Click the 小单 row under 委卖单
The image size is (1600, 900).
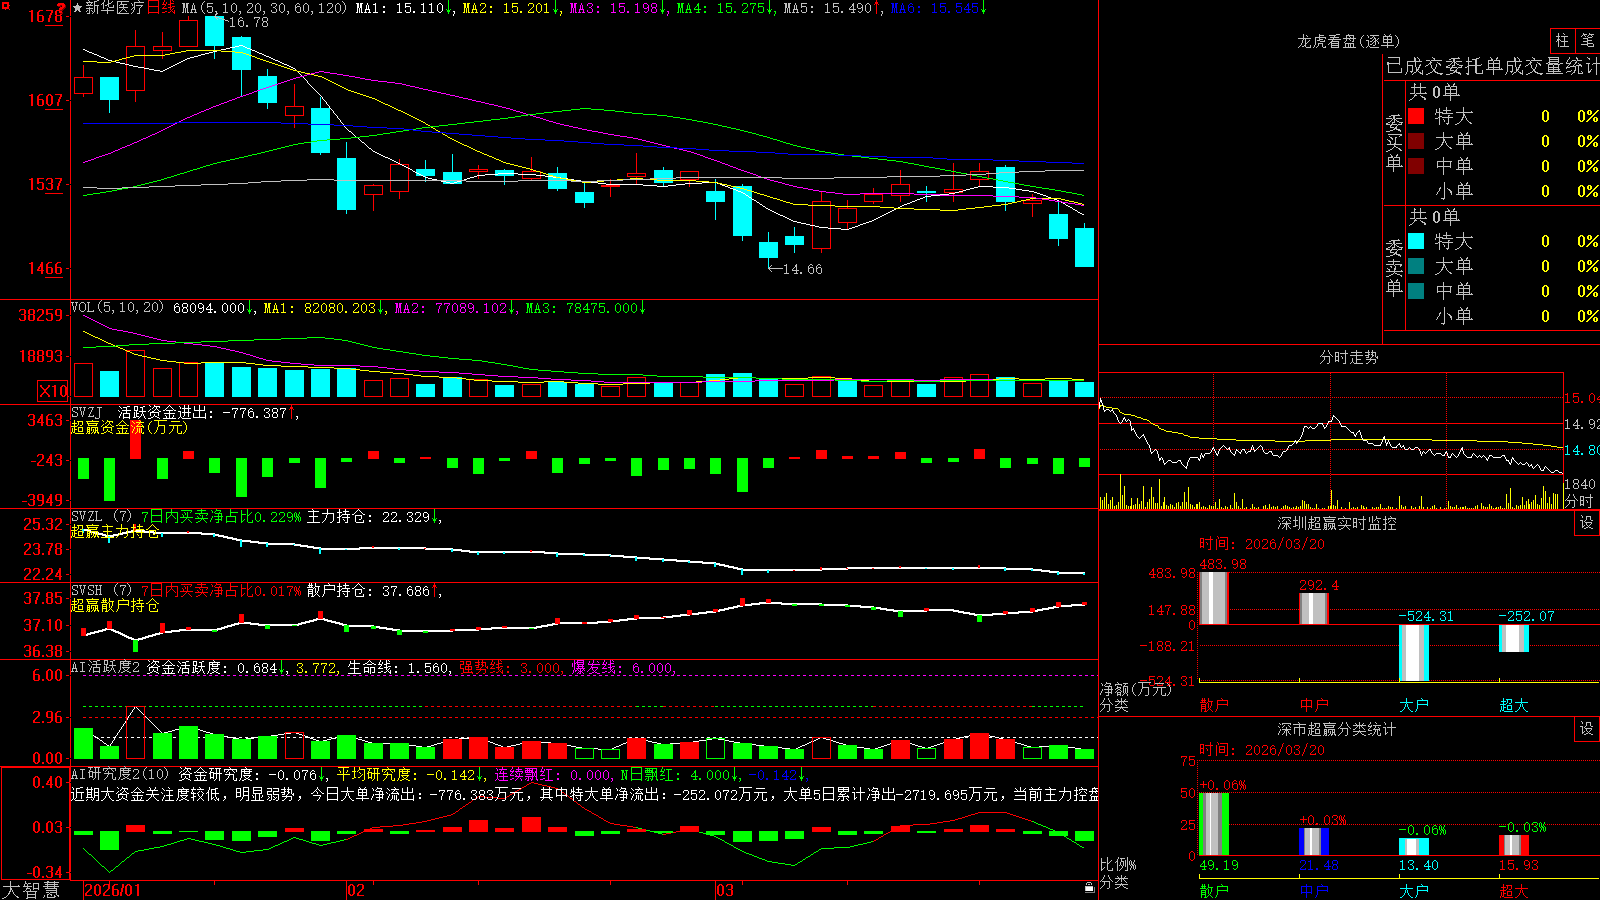click(x=1503, y=316)
